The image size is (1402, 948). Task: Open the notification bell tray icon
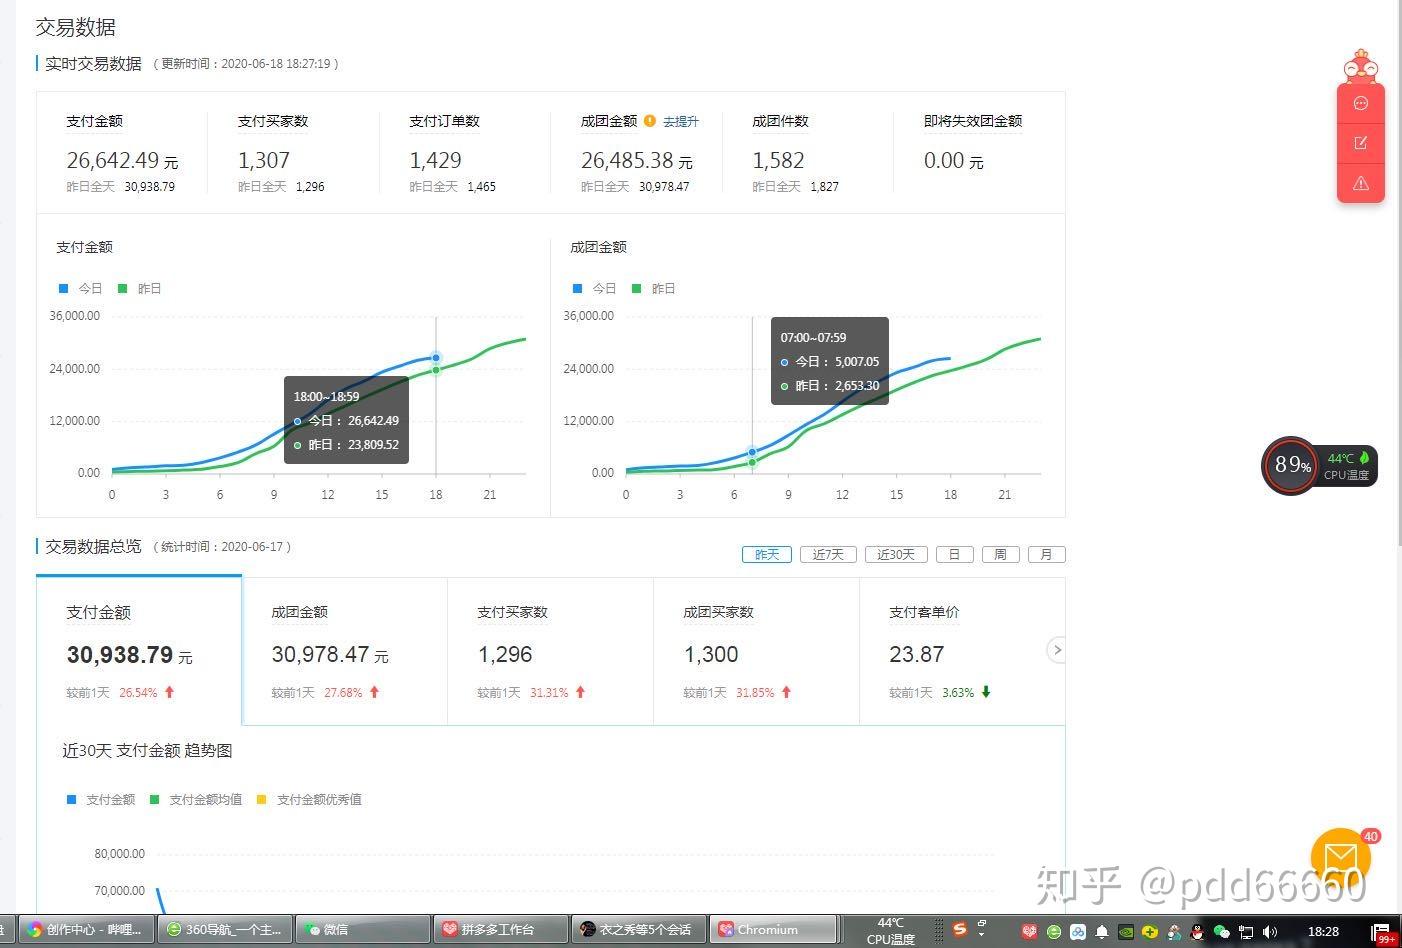pyautogui.click(x=1101, y=932)
